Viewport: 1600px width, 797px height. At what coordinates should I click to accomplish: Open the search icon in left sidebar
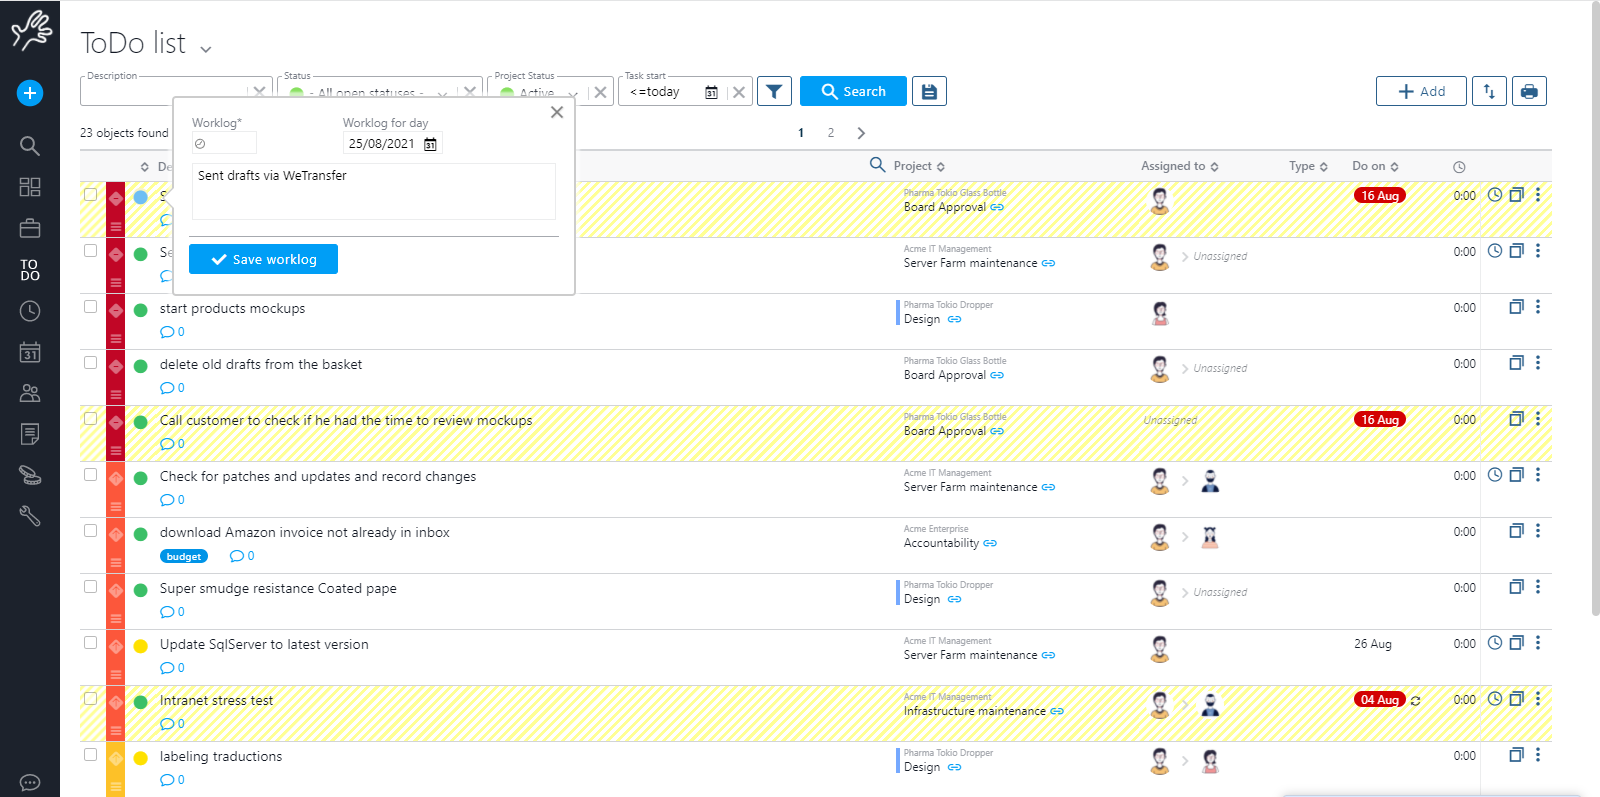tap(30, 146)
